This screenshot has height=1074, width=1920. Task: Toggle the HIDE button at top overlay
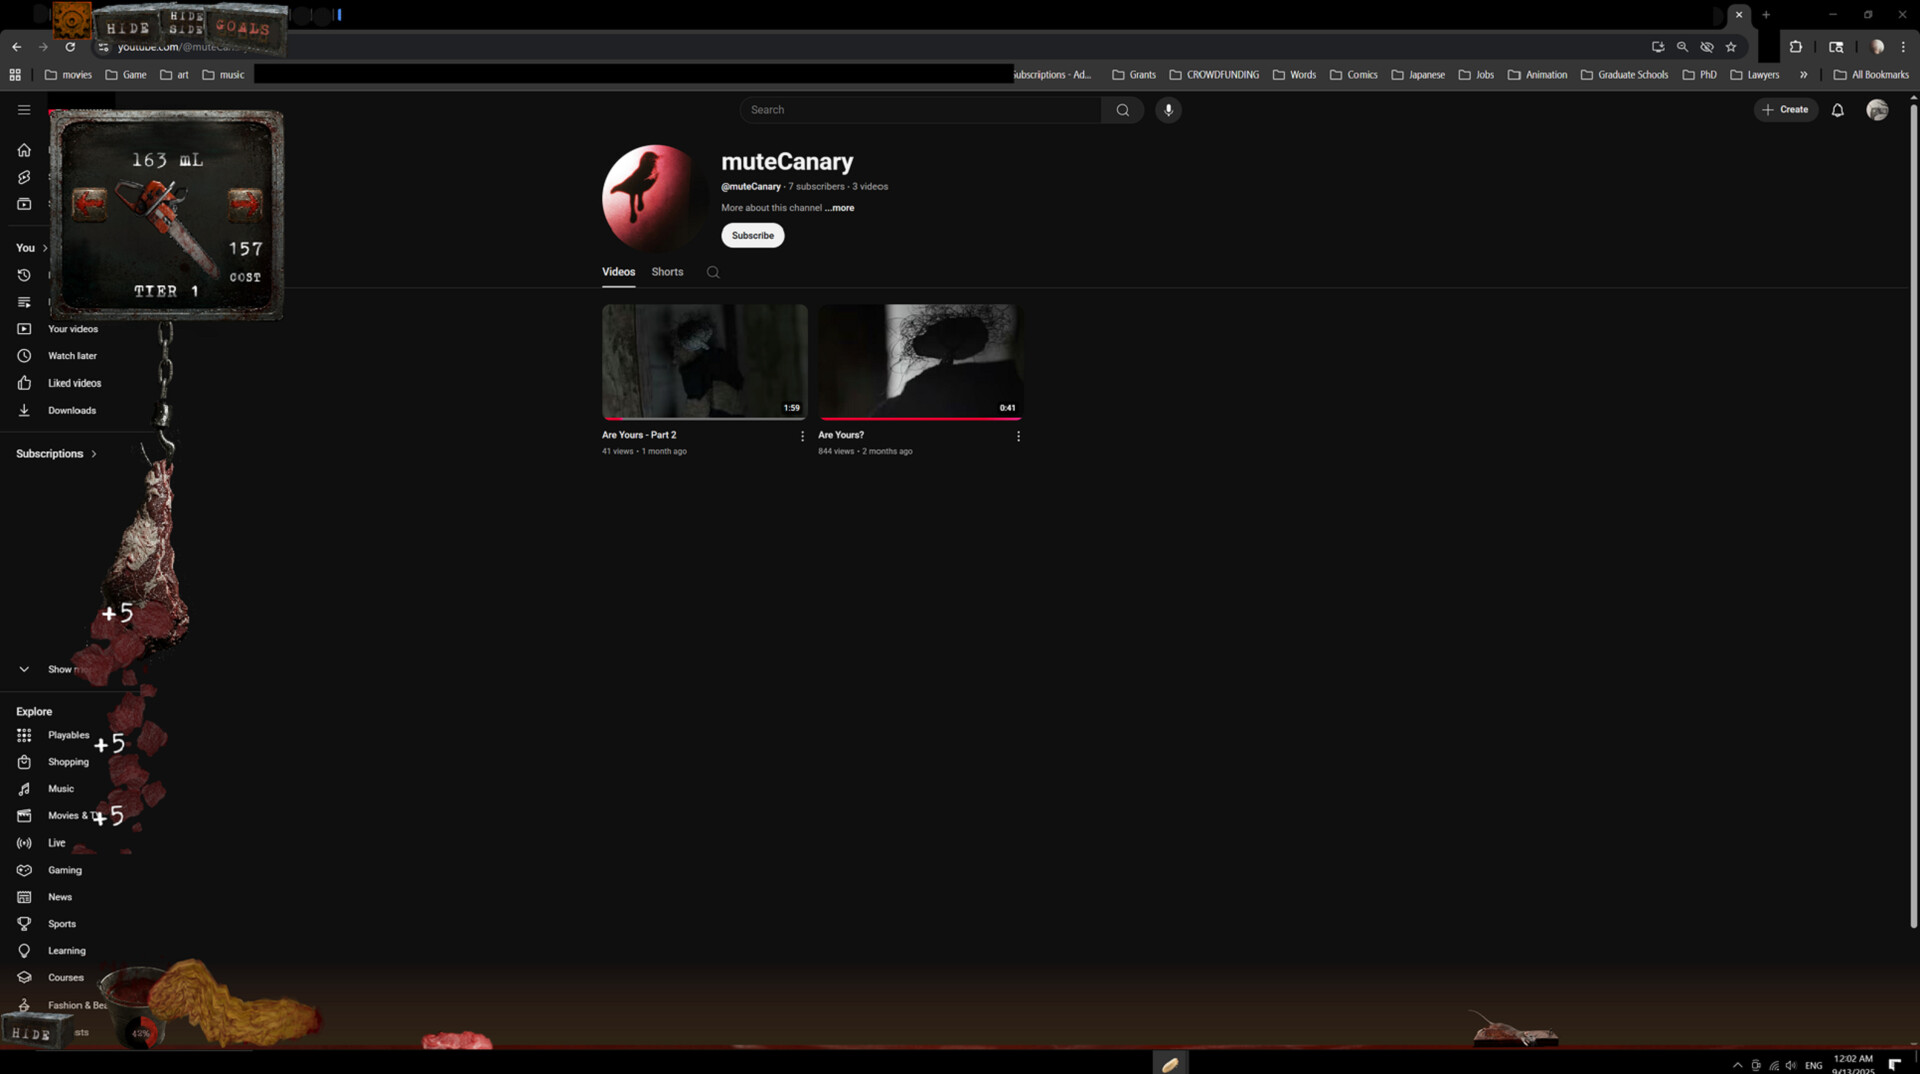[x=127, y=28]
